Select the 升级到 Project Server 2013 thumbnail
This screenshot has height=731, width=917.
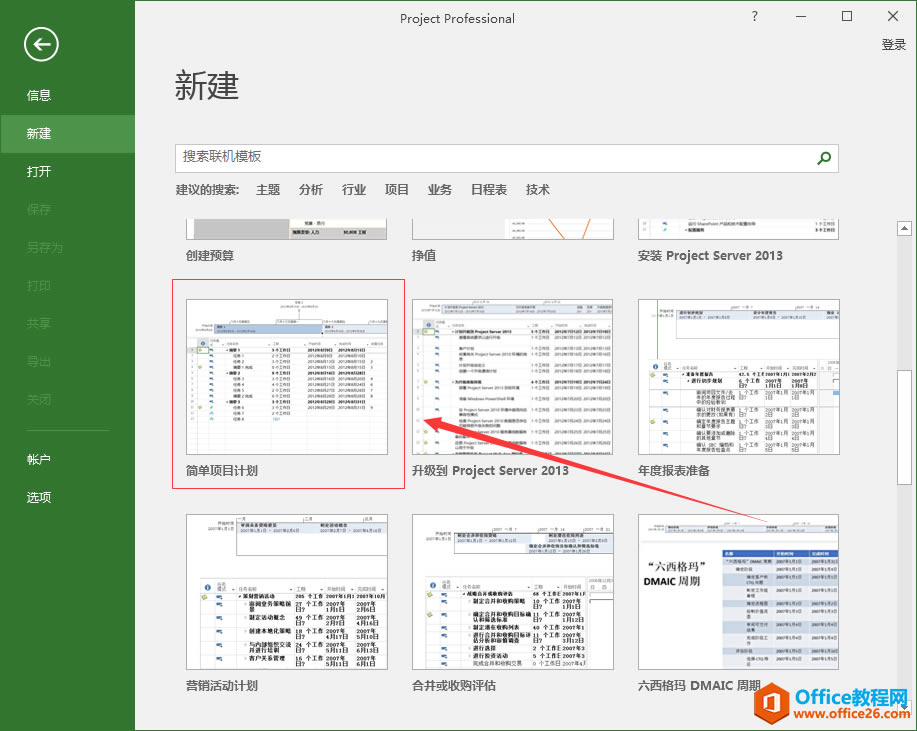pyautogui.click(x=512, y=377)
